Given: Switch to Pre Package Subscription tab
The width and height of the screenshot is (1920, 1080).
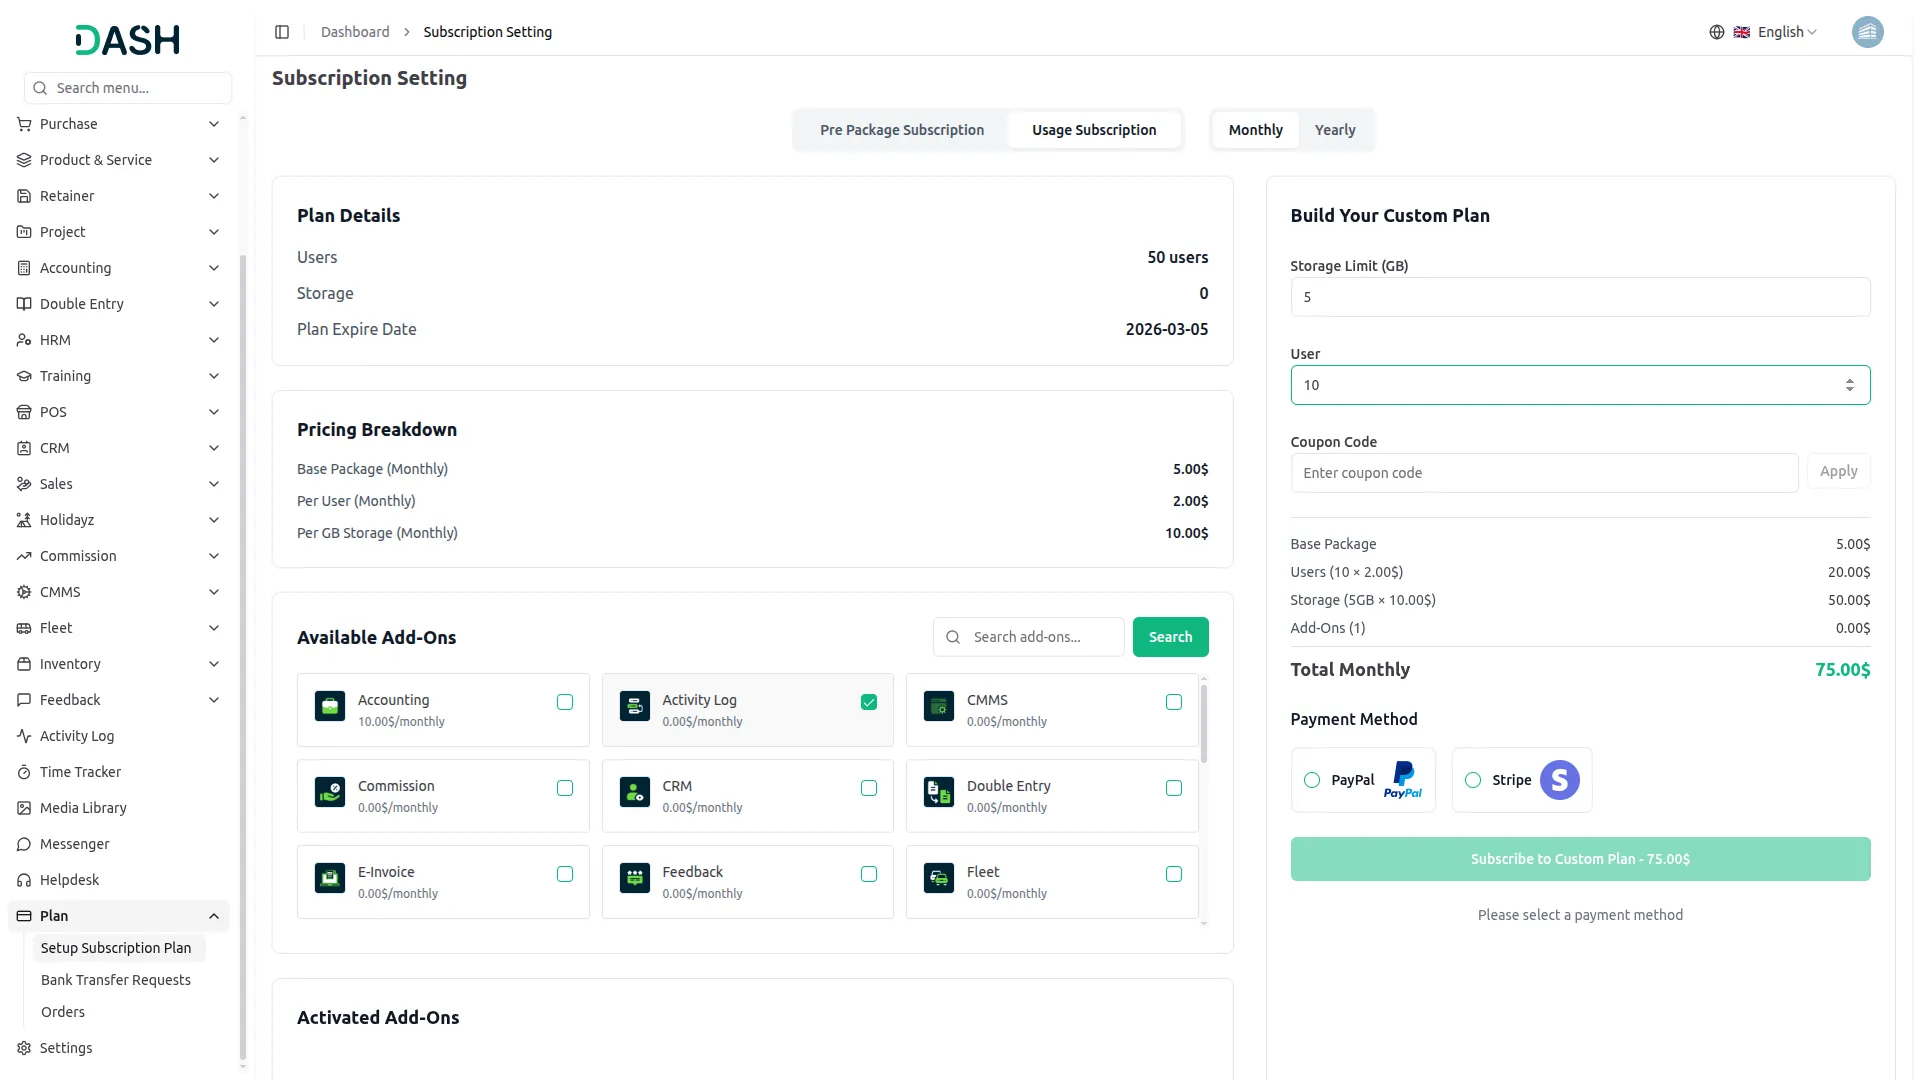Looking at the screenshot, I should click(902, 130).
